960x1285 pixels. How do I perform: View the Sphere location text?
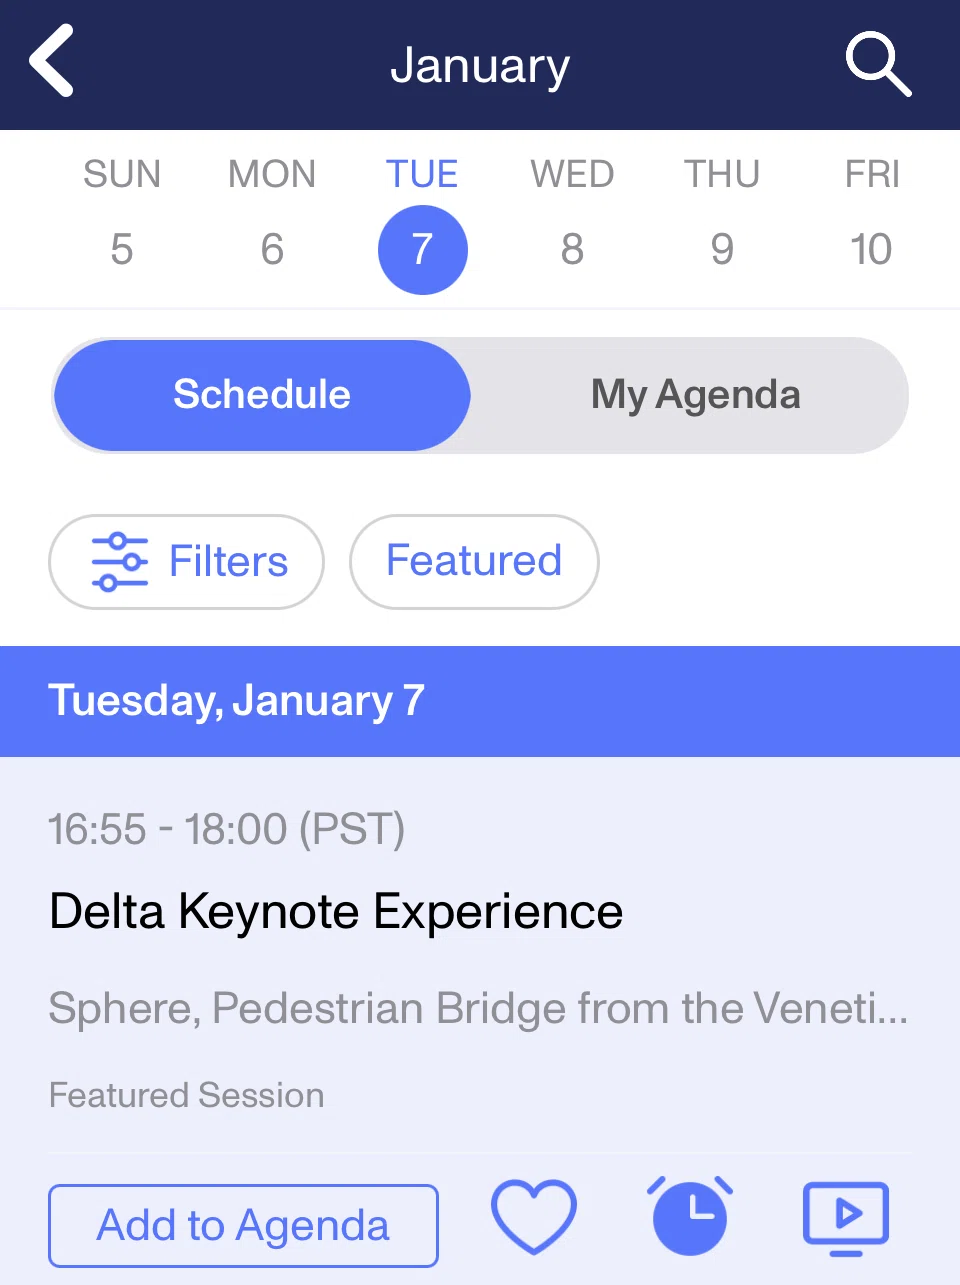pos(478,1008)
